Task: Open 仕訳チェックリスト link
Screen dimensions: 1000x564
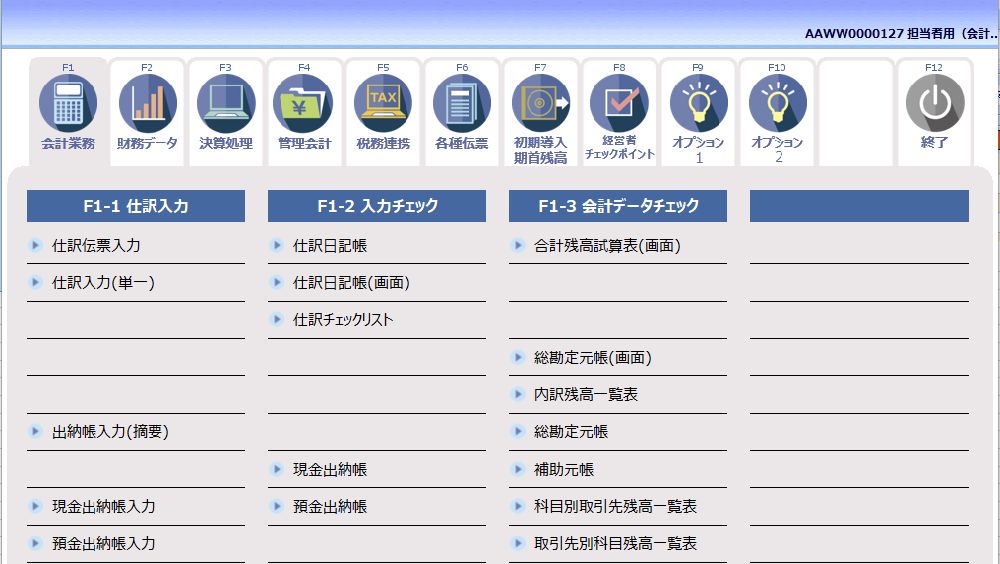Action: tap(343, 320)
